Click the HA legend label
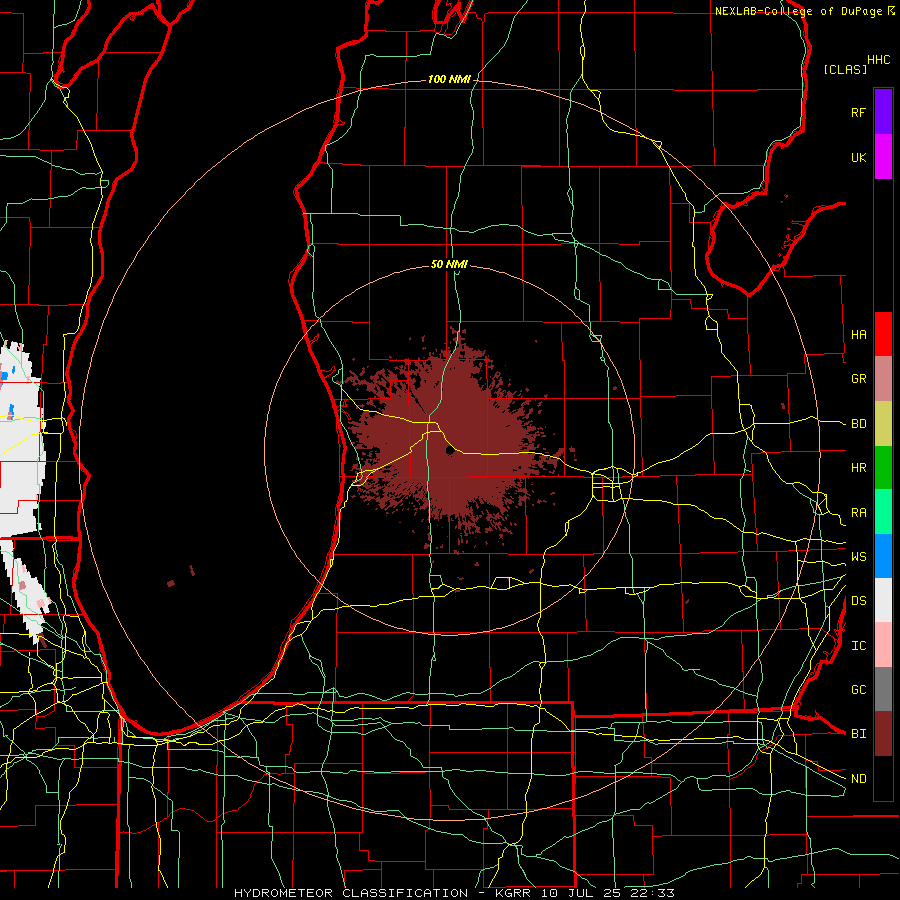The height and width of the screenshot is (900, 900). tap(858, 334)
